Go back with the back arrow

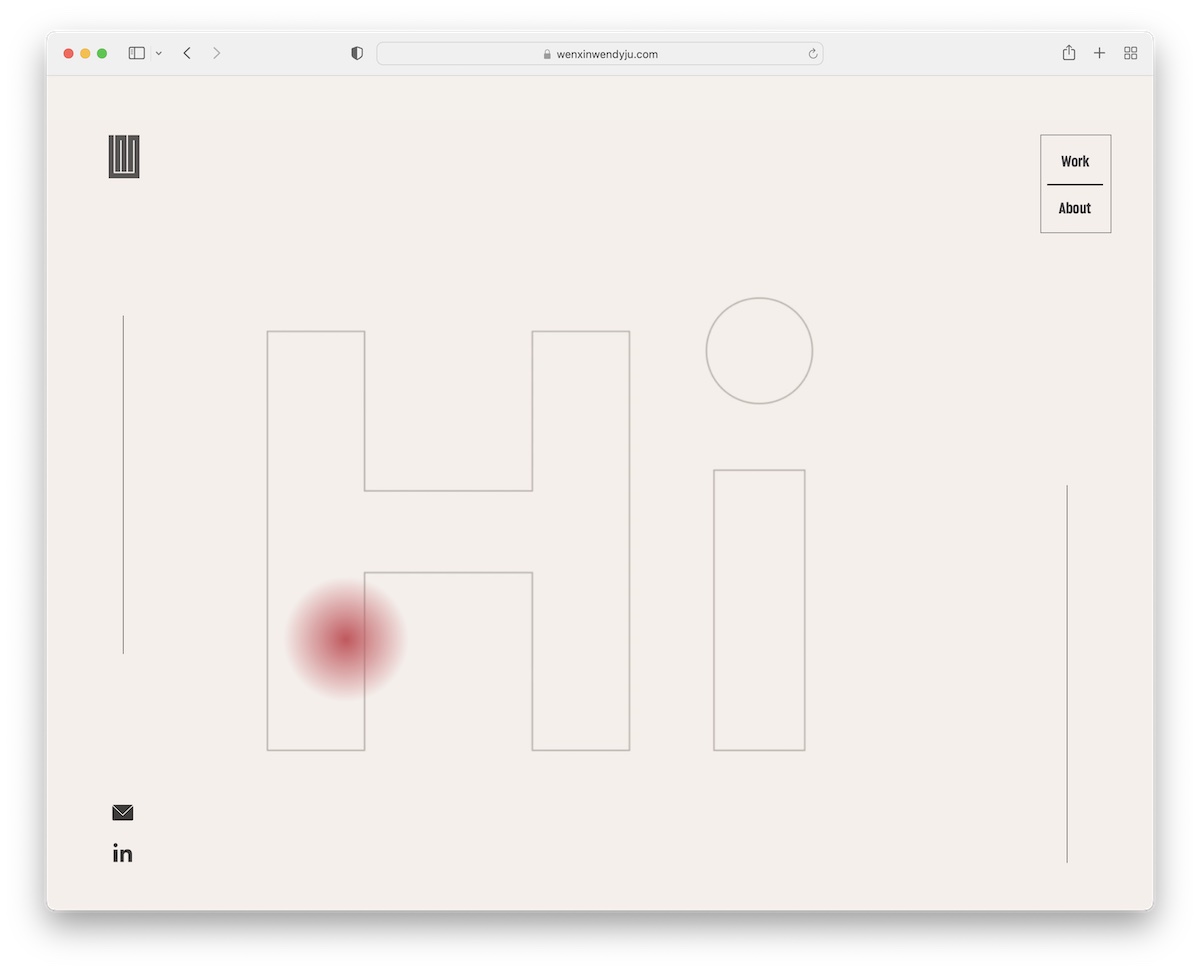coord(187,53)
